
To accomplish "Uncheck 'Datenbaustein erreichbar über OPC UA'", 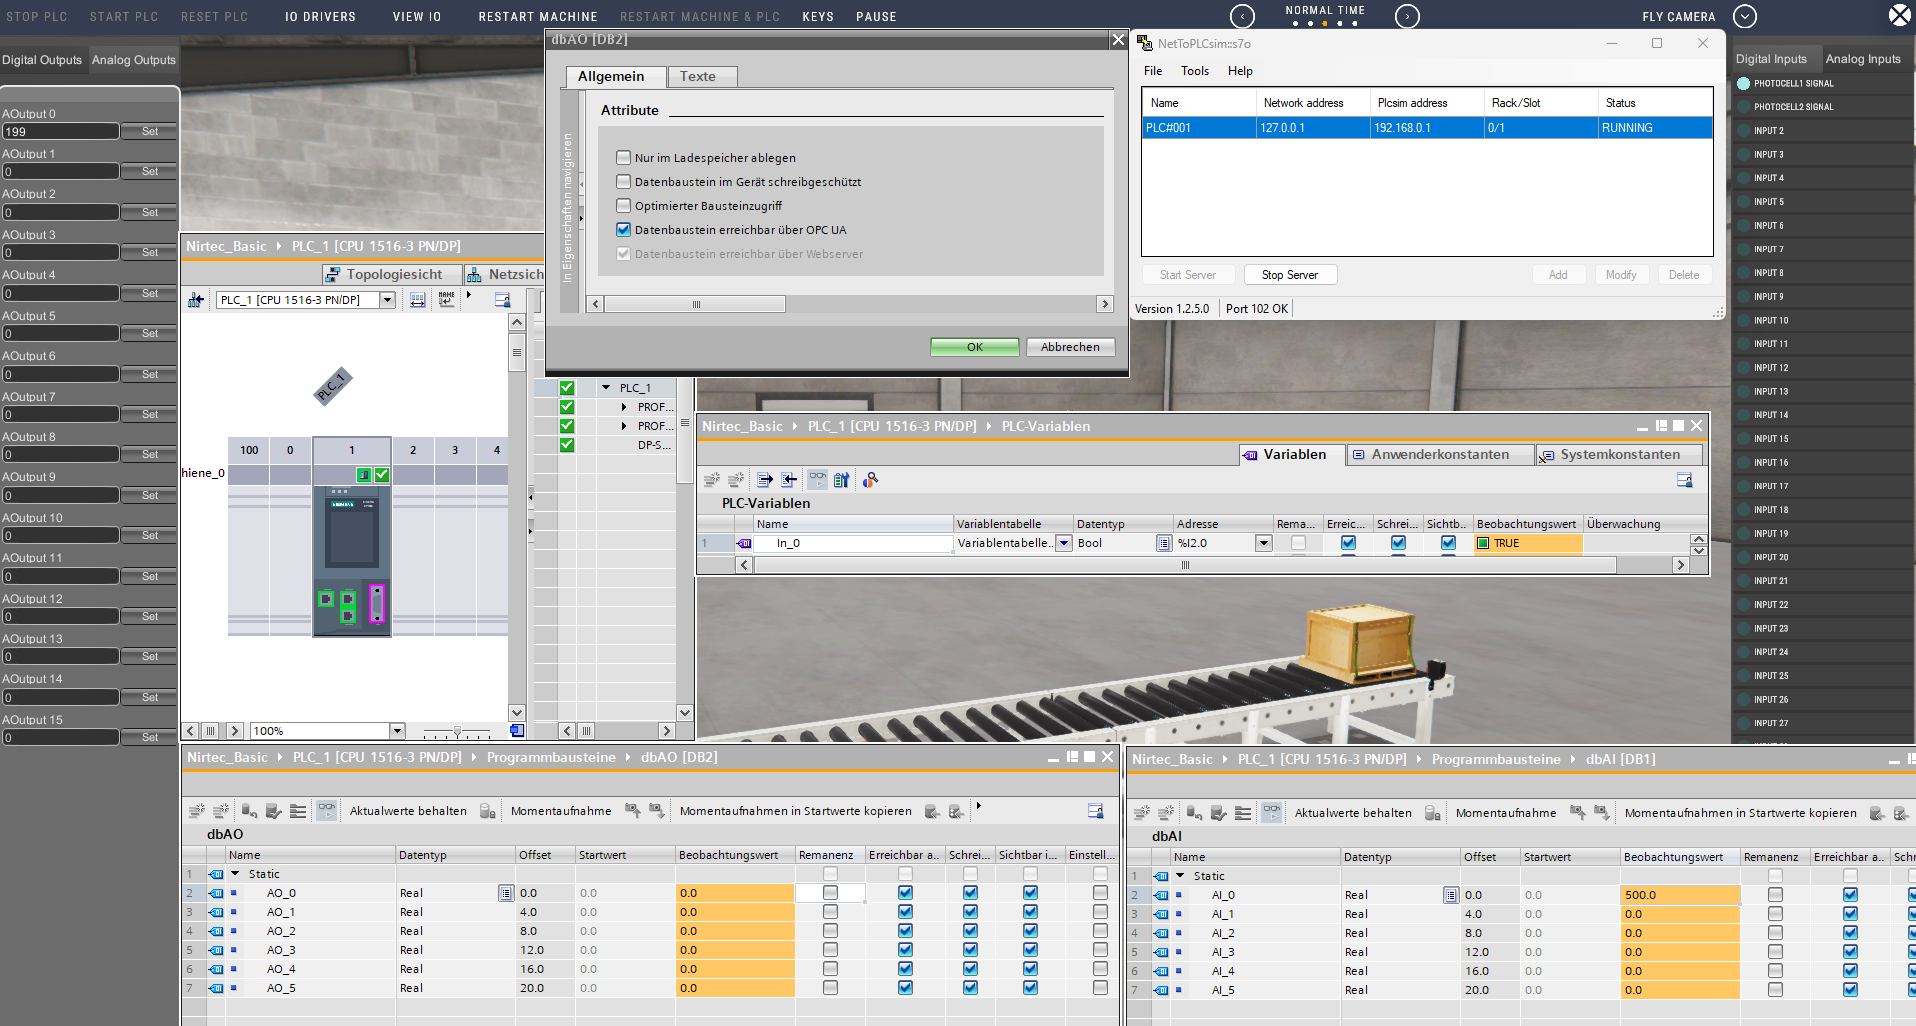I will point(624,230).
